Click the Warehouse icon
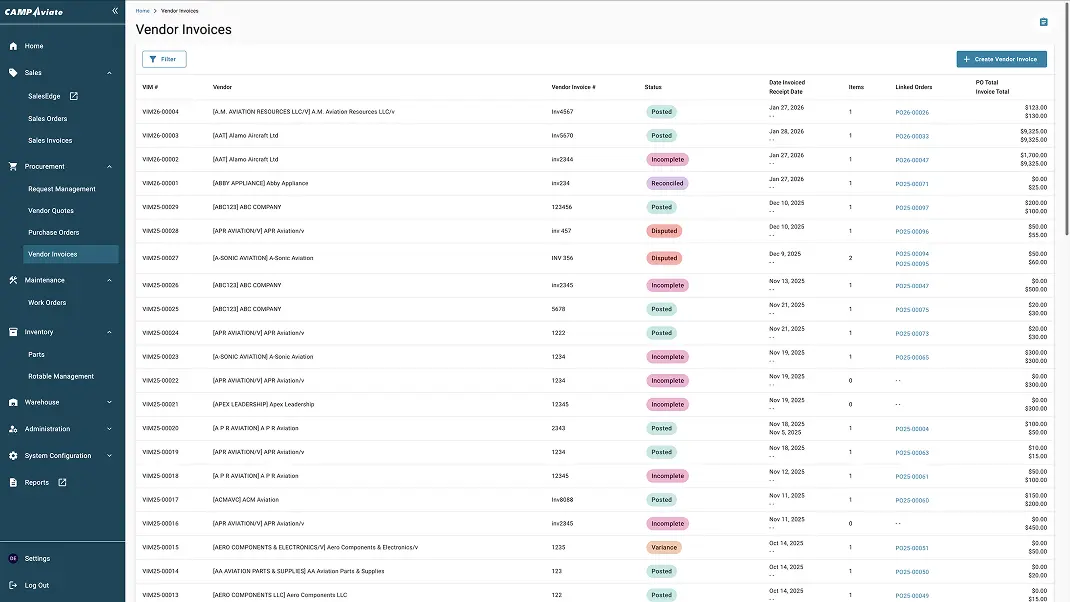This screenshot has width=1070, height=602. tap(13, 403)
